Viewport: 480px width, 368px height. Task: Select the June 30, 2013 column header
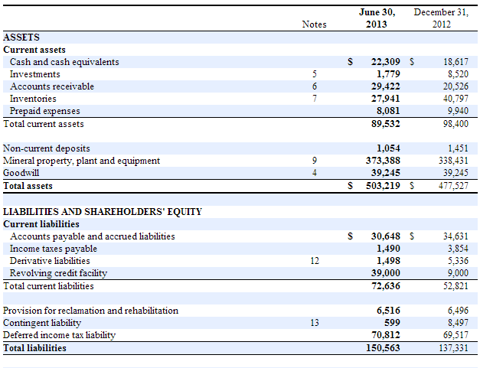tap(377, 18)
